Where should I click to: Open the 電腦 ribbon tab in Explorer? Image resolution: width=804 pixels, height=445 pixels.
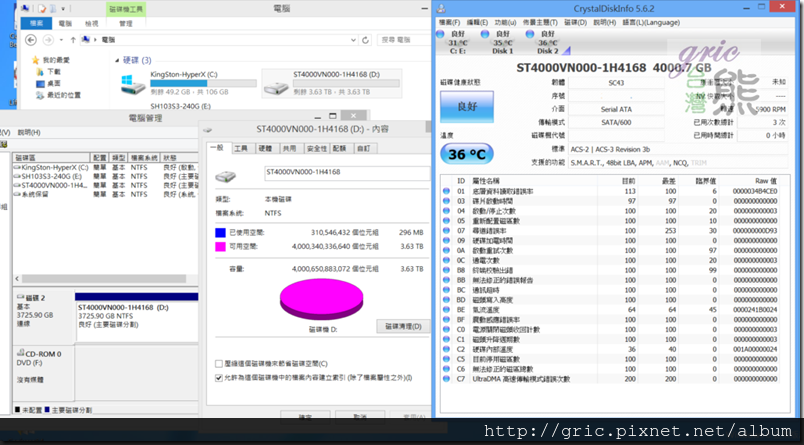[x=65, y=24]
